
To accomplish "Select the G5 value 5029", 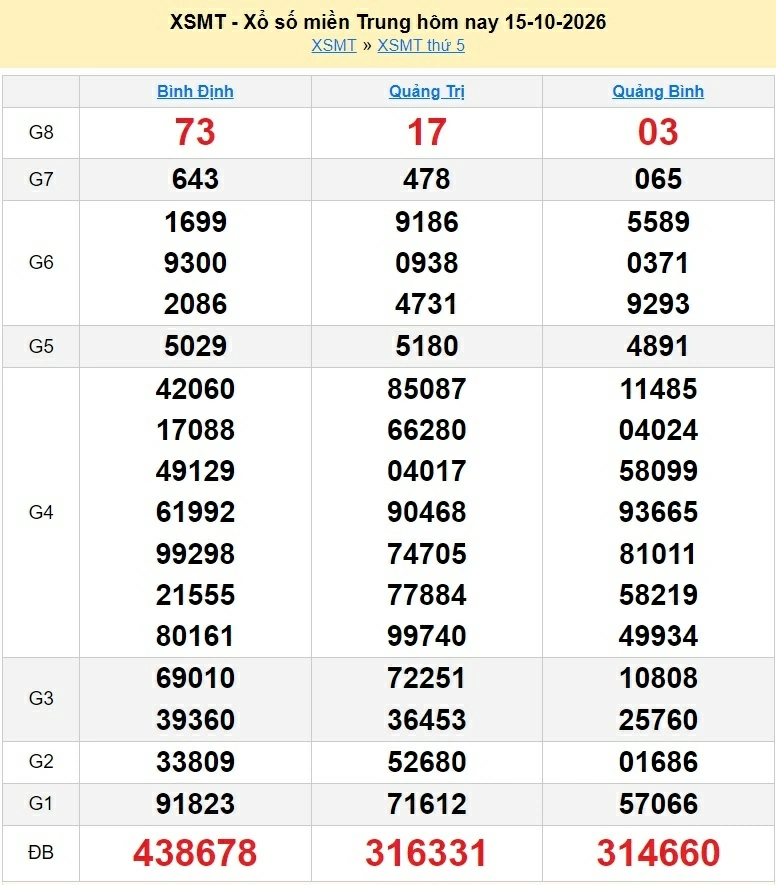I will (195, 346).
